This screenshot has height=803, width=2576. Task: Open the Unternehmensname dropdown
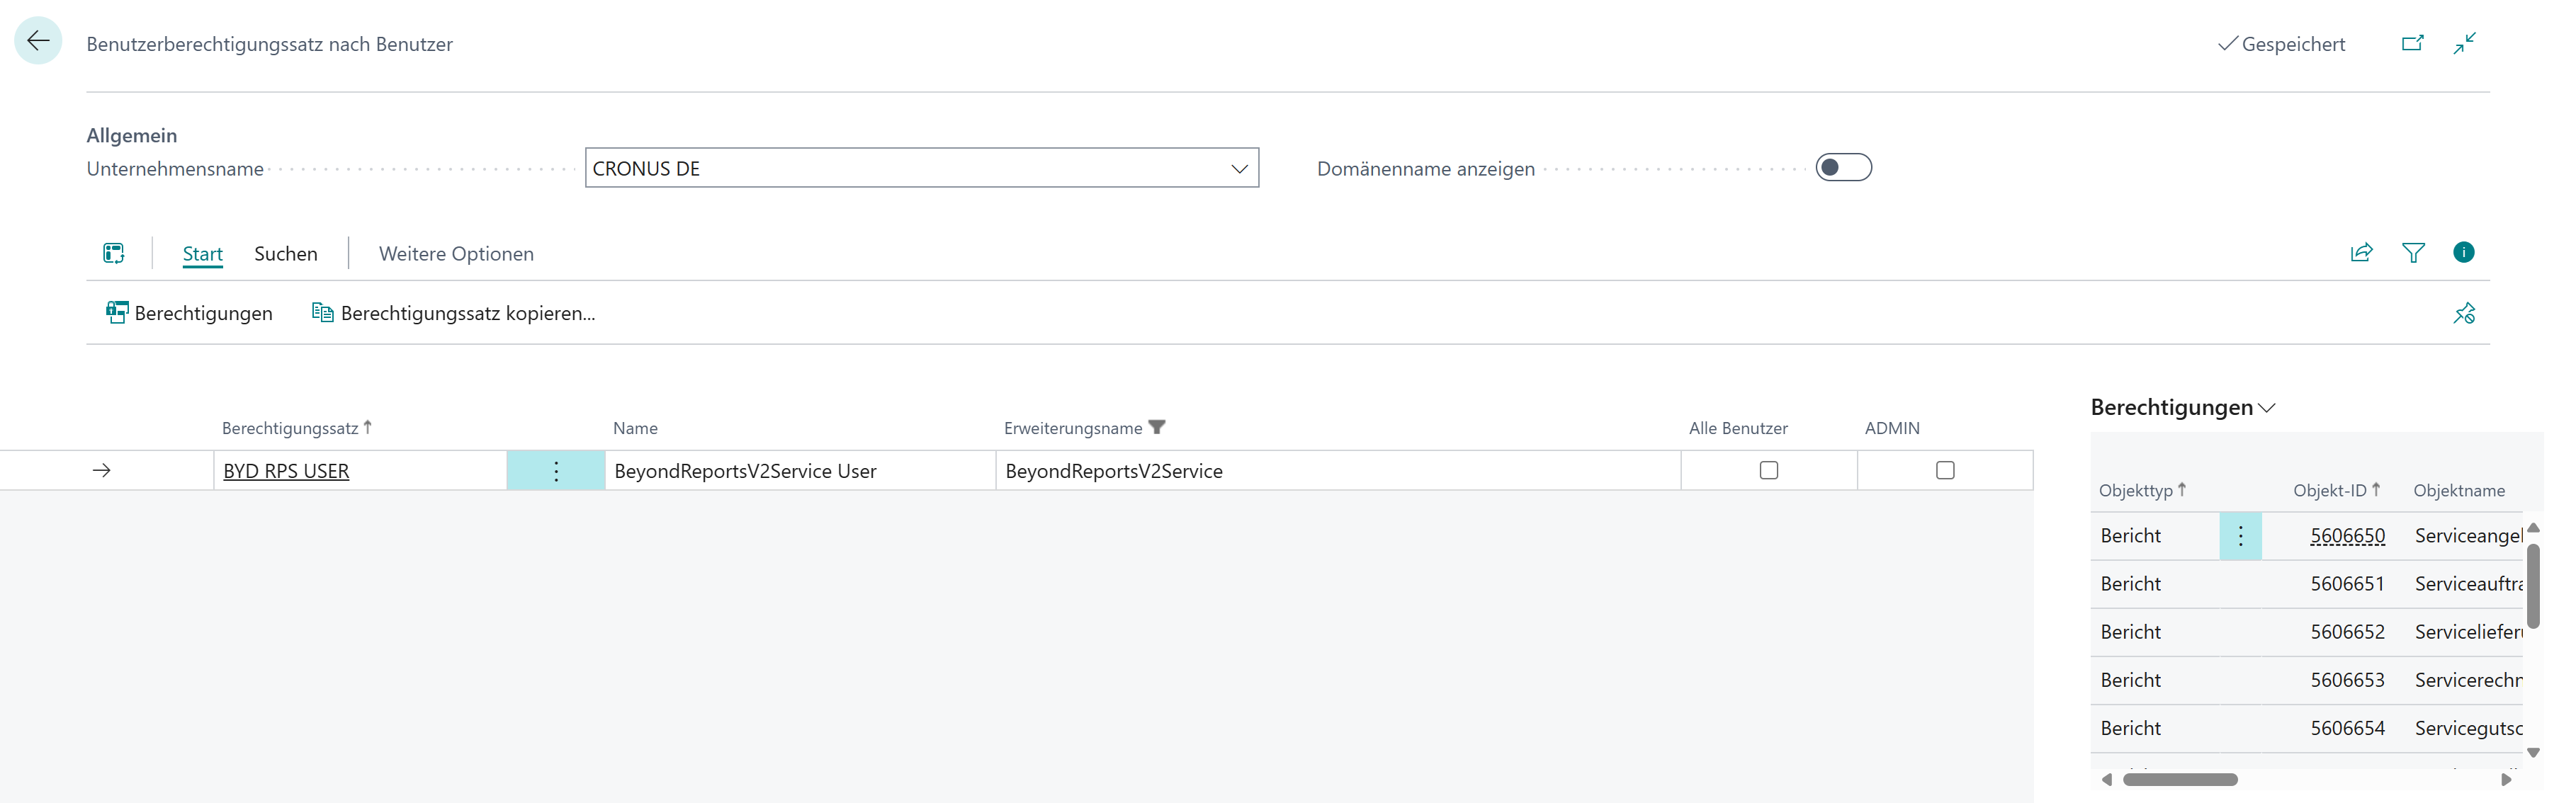click(x=1240, y=168)
